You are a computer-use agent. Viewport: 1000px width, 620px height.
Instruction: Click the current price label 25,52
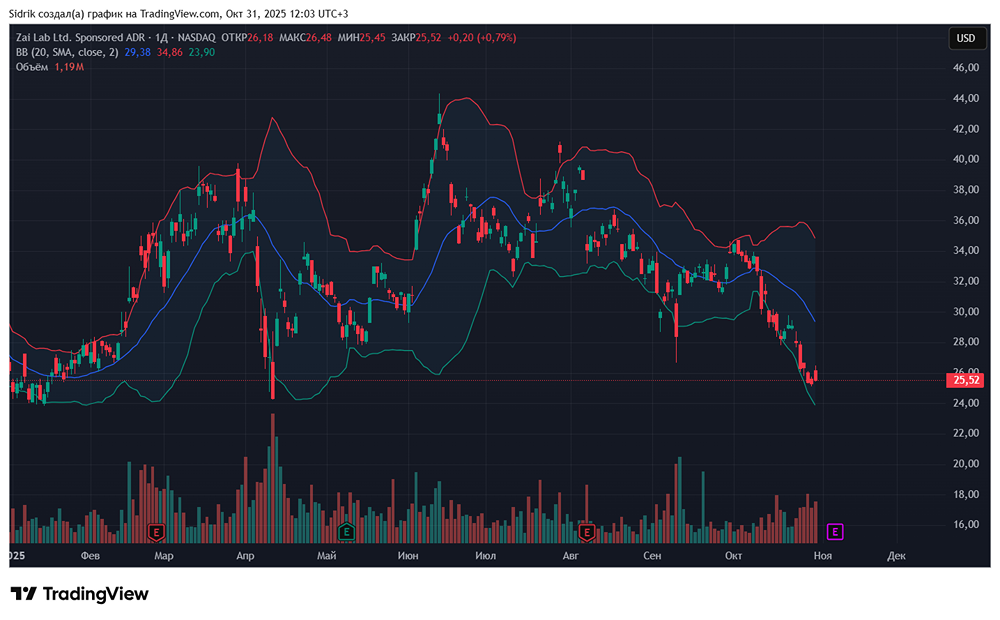(x=966, y=380)
